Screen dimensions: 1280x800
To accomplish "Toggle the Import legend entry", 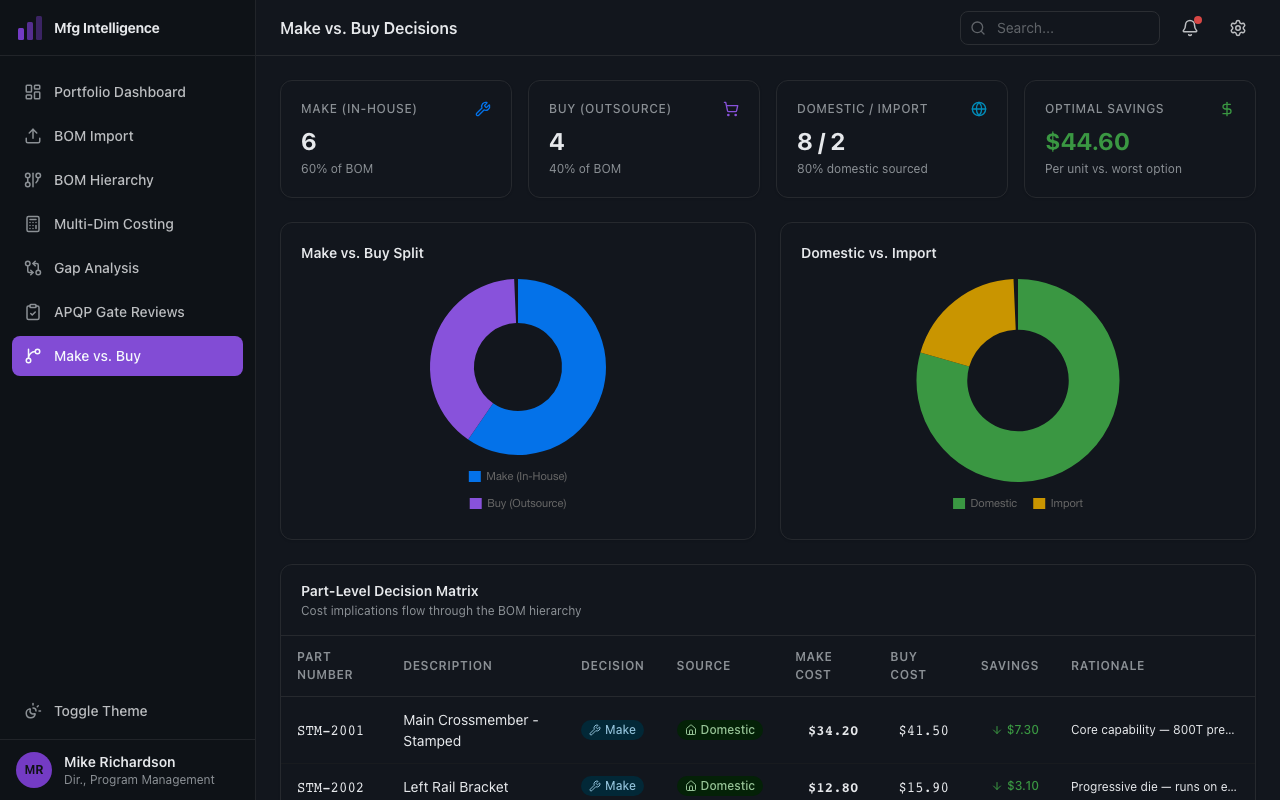I will [x=1057, y=504].
